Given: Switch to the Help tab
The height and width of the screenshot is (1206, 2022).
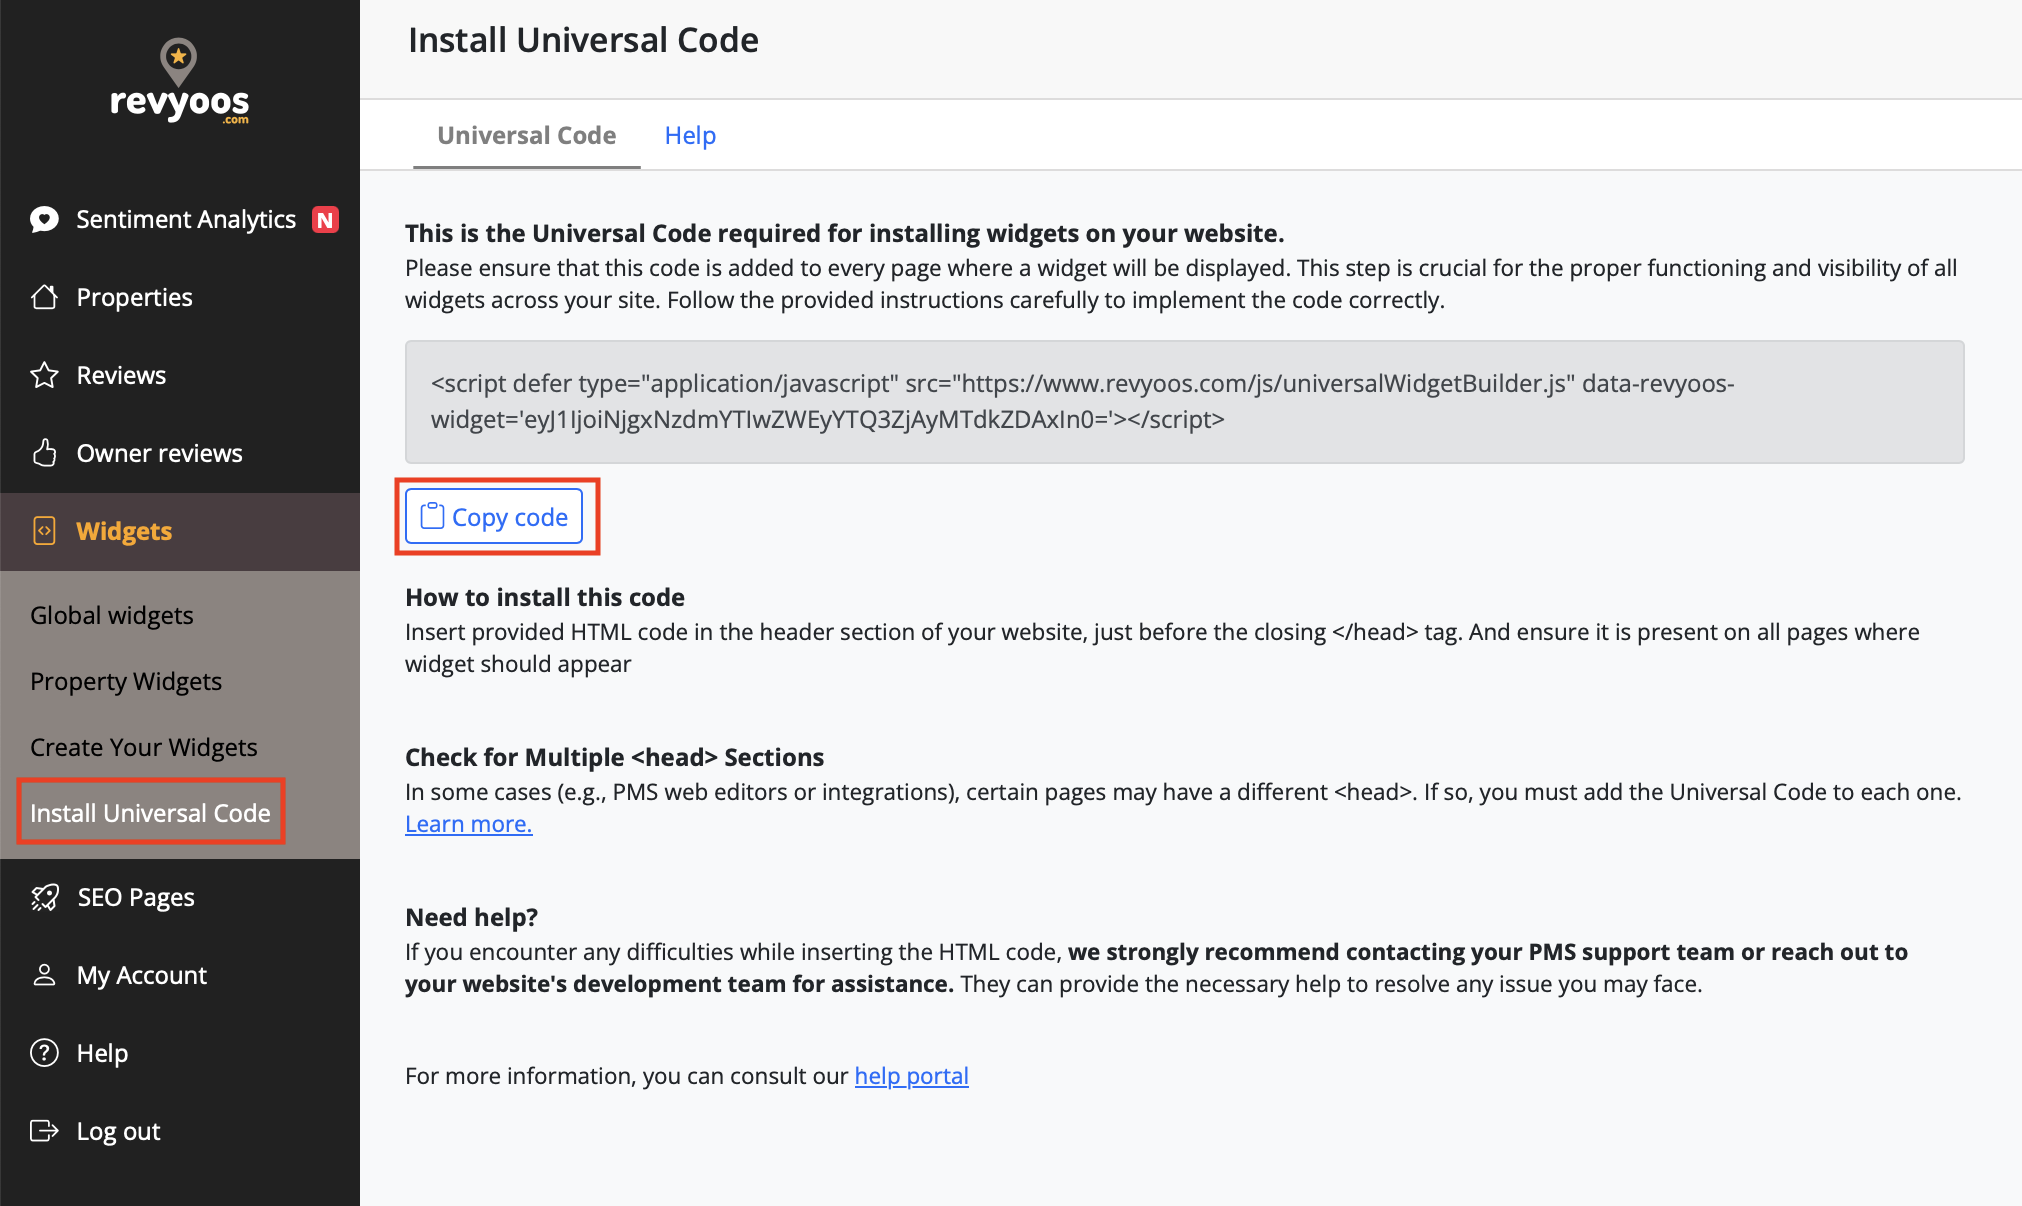Looking at the screenshot, I should [x=690, y=135].
